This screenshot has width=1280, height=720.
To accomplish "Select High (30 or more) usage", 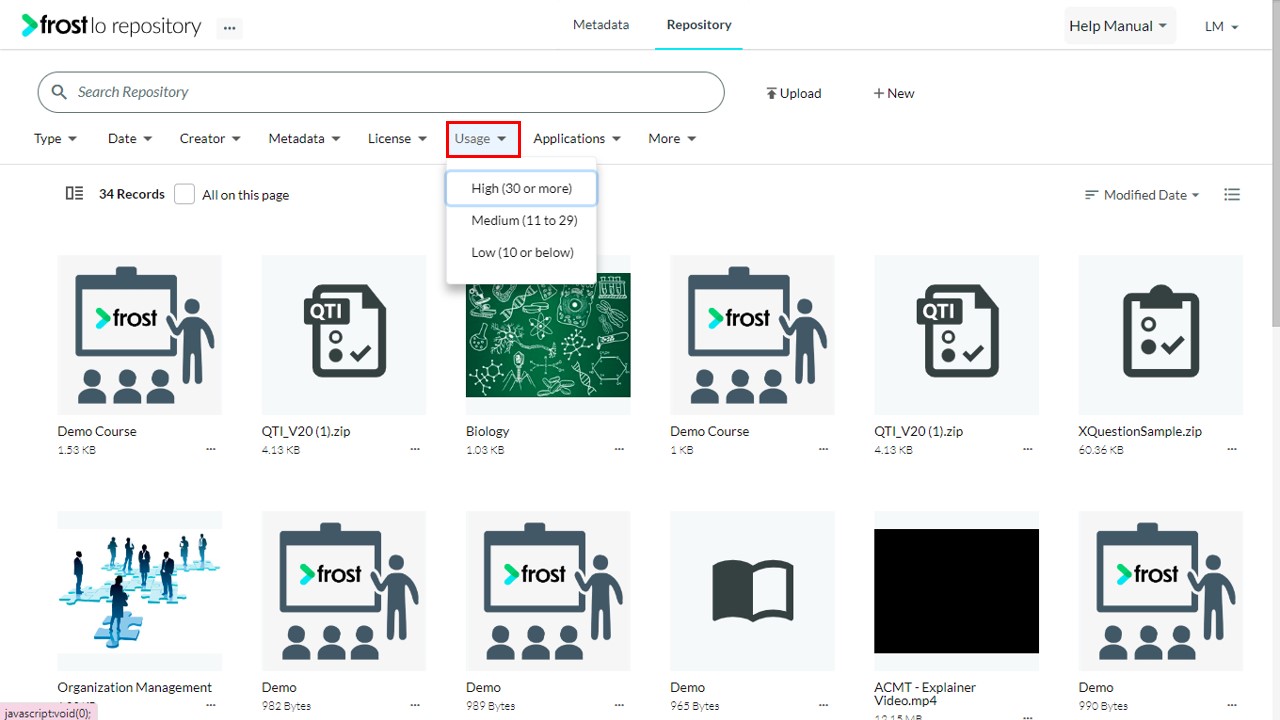I will (x=522, y=188).
